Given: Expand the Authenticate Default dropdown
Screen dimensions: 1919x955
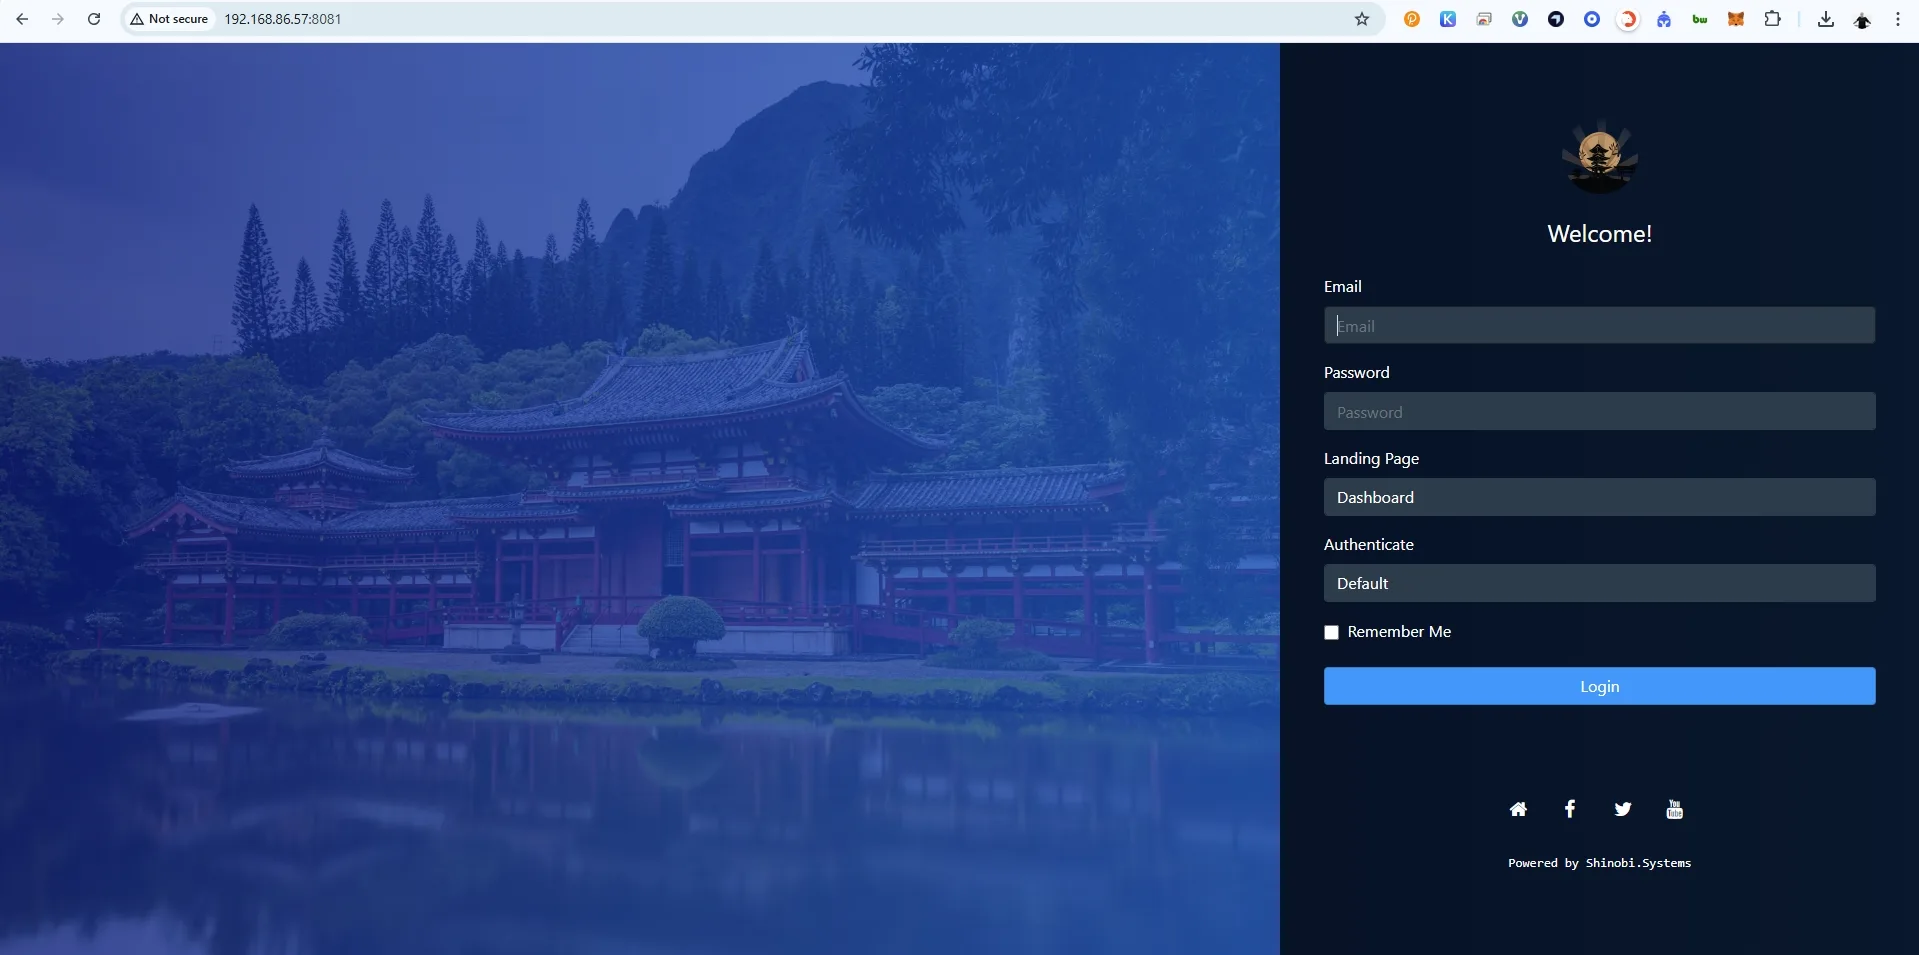Looking at the screenshot, I should [x=1599, y=583].
